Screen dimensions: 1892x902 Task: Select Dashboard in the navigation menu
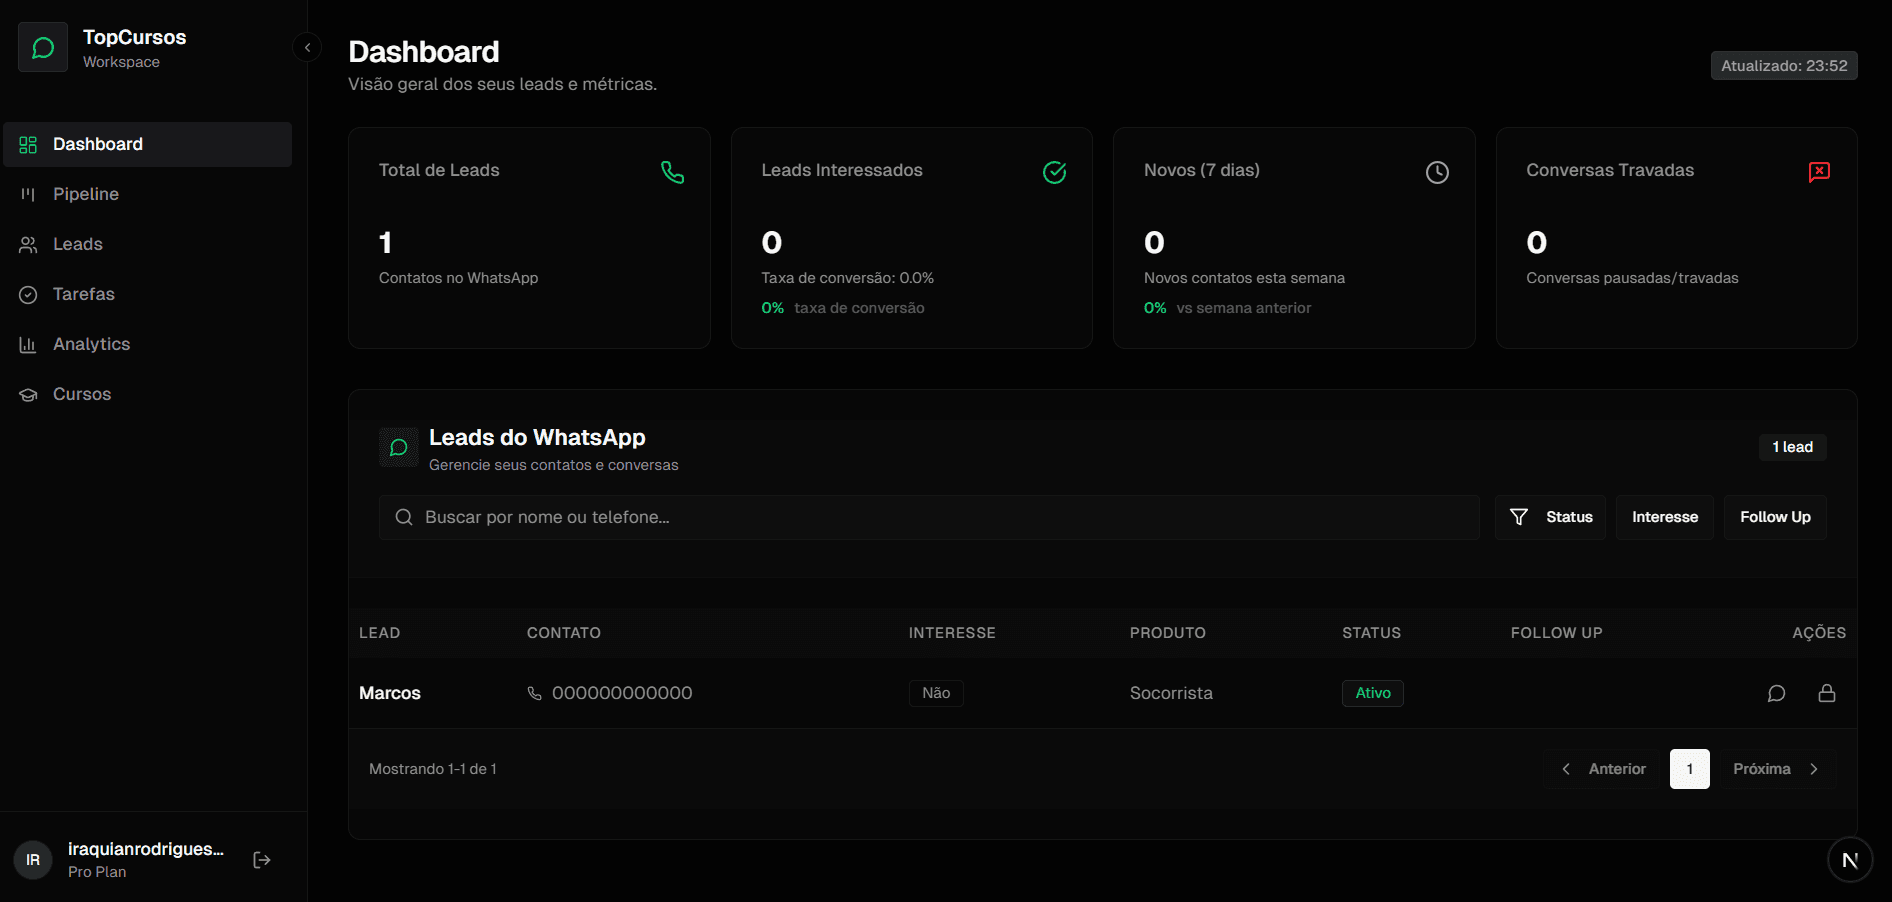tap(97, 144)
